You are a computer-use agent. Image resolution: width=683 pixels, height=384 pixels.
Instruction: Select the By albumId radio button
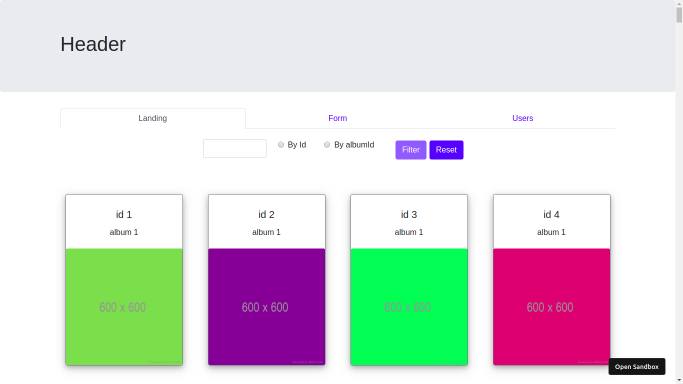327,145
